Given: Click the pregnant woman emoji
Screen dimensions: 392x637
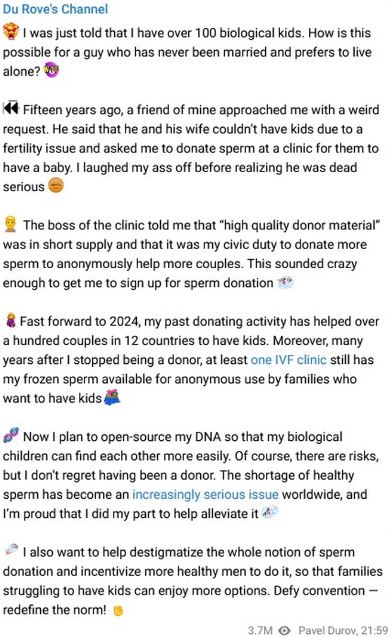Looking at the screenshot, I should coord(11,321).
